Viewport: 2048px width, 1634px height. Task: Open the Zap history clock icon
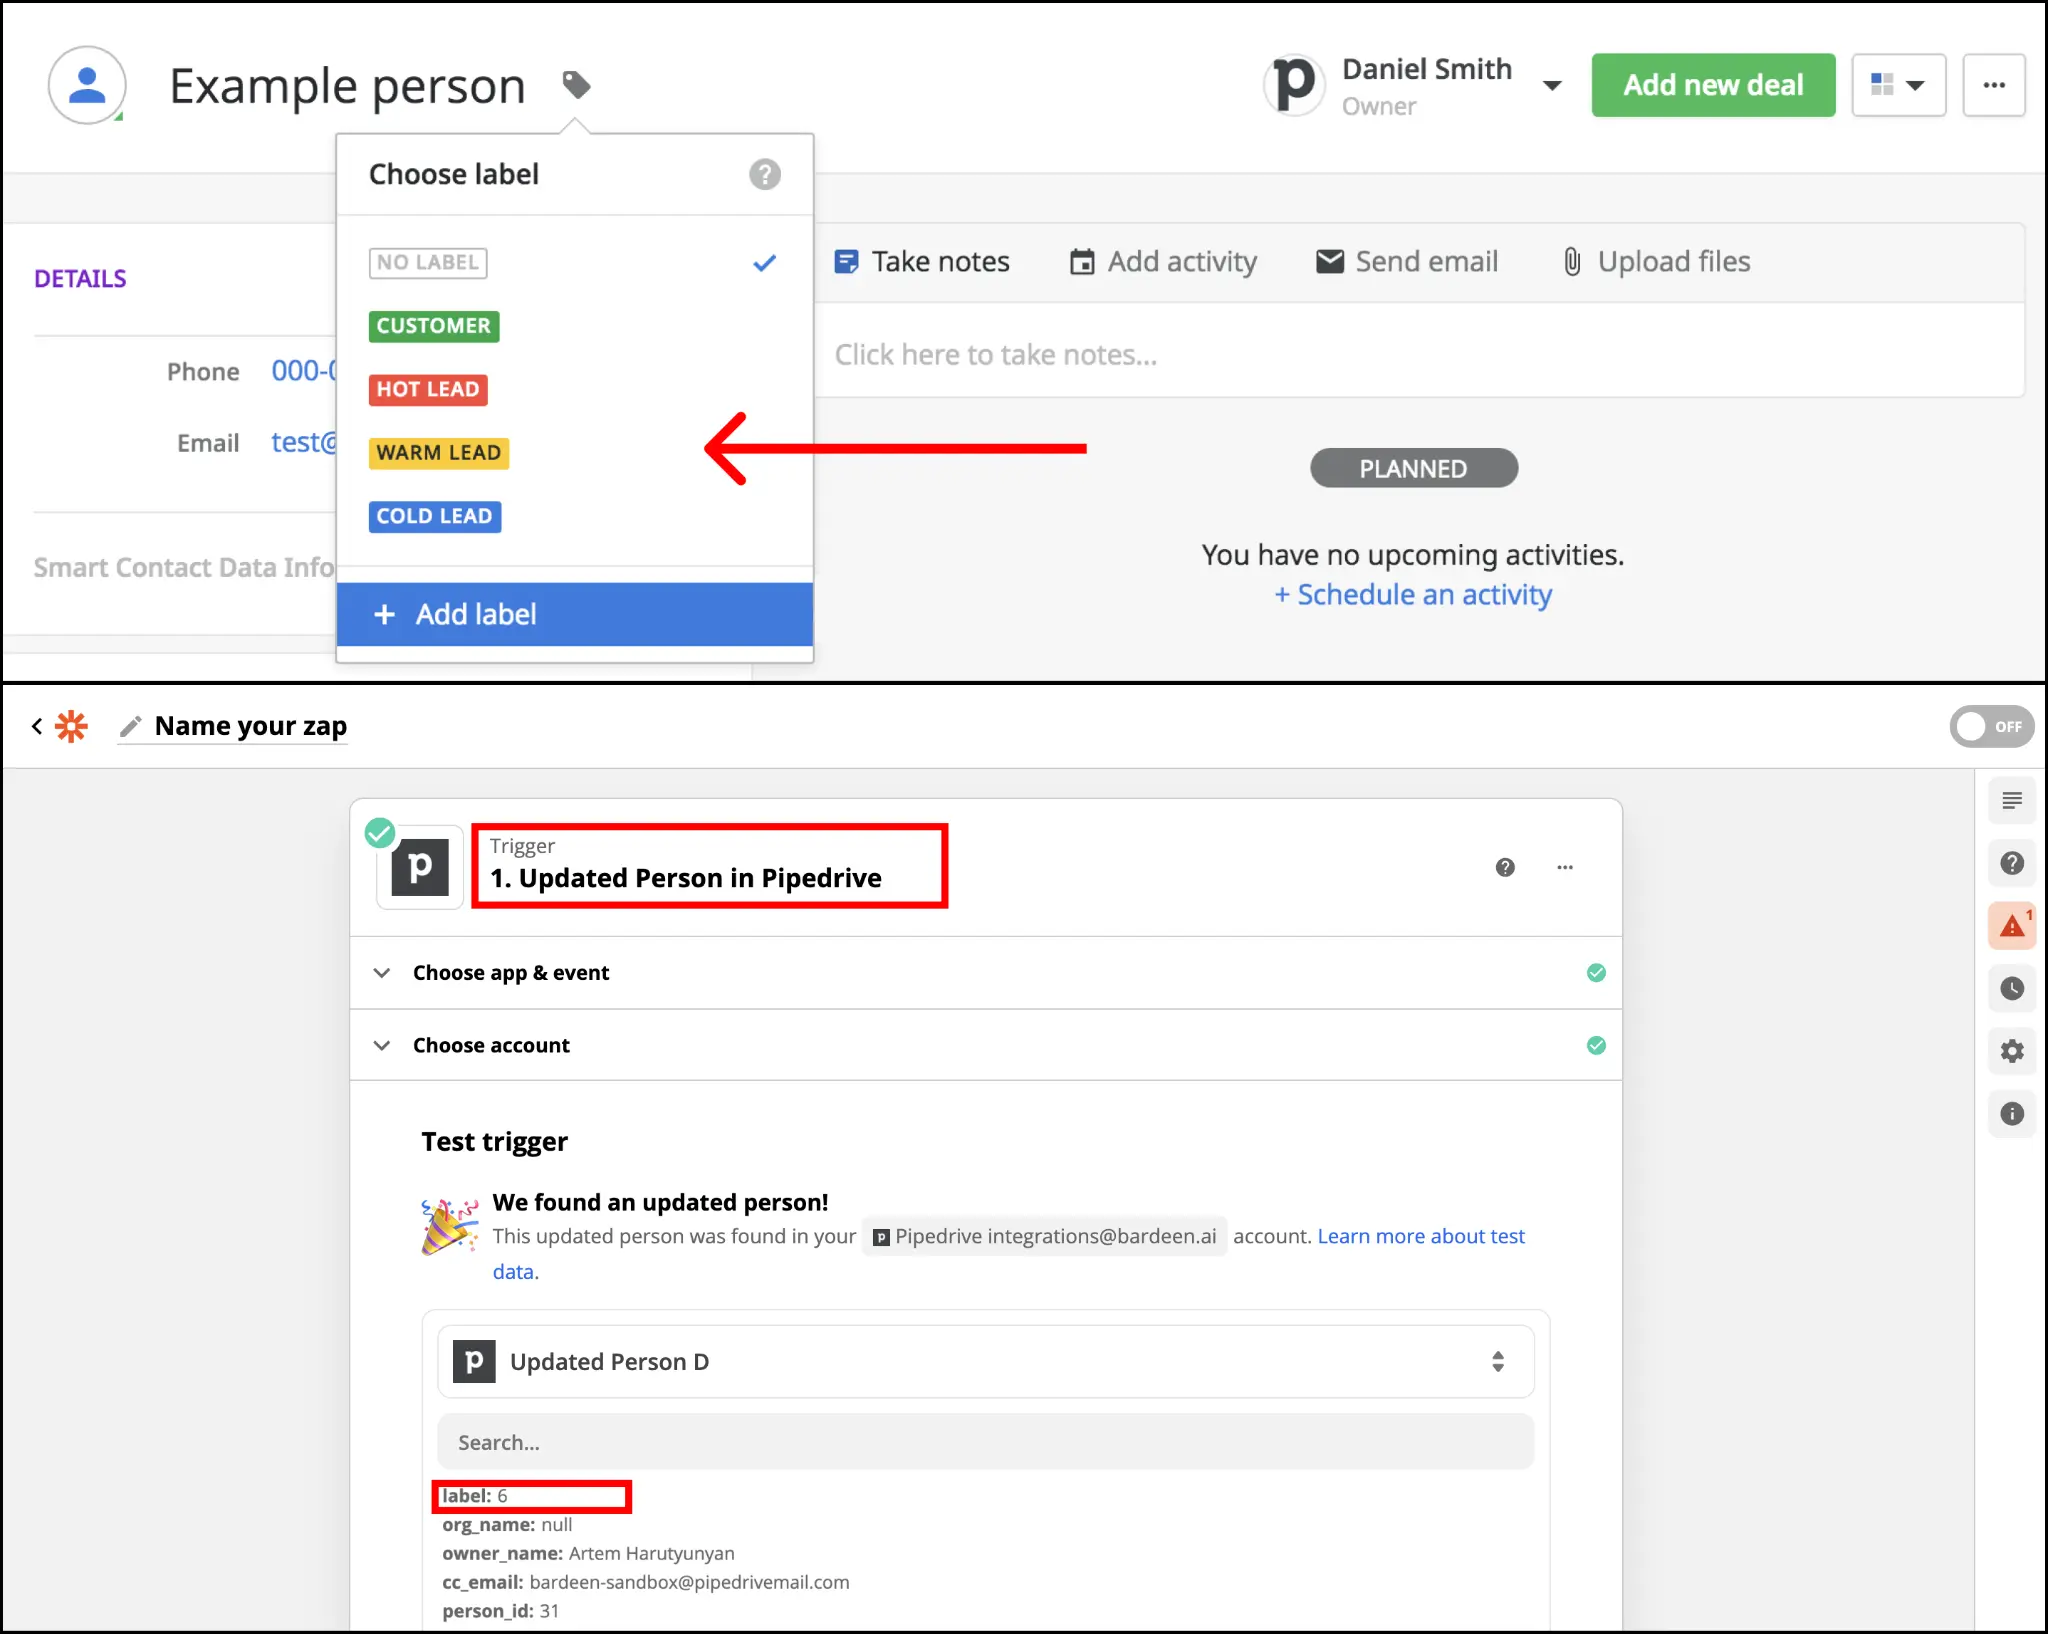[2012, 988]
